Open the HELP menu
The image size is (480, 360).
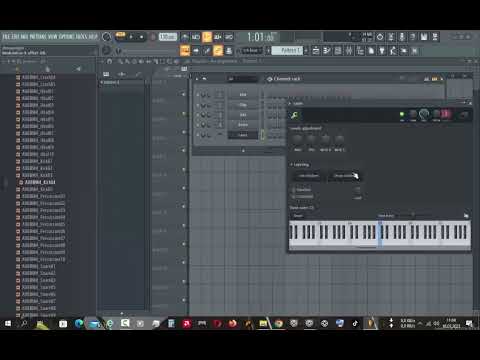93,37
